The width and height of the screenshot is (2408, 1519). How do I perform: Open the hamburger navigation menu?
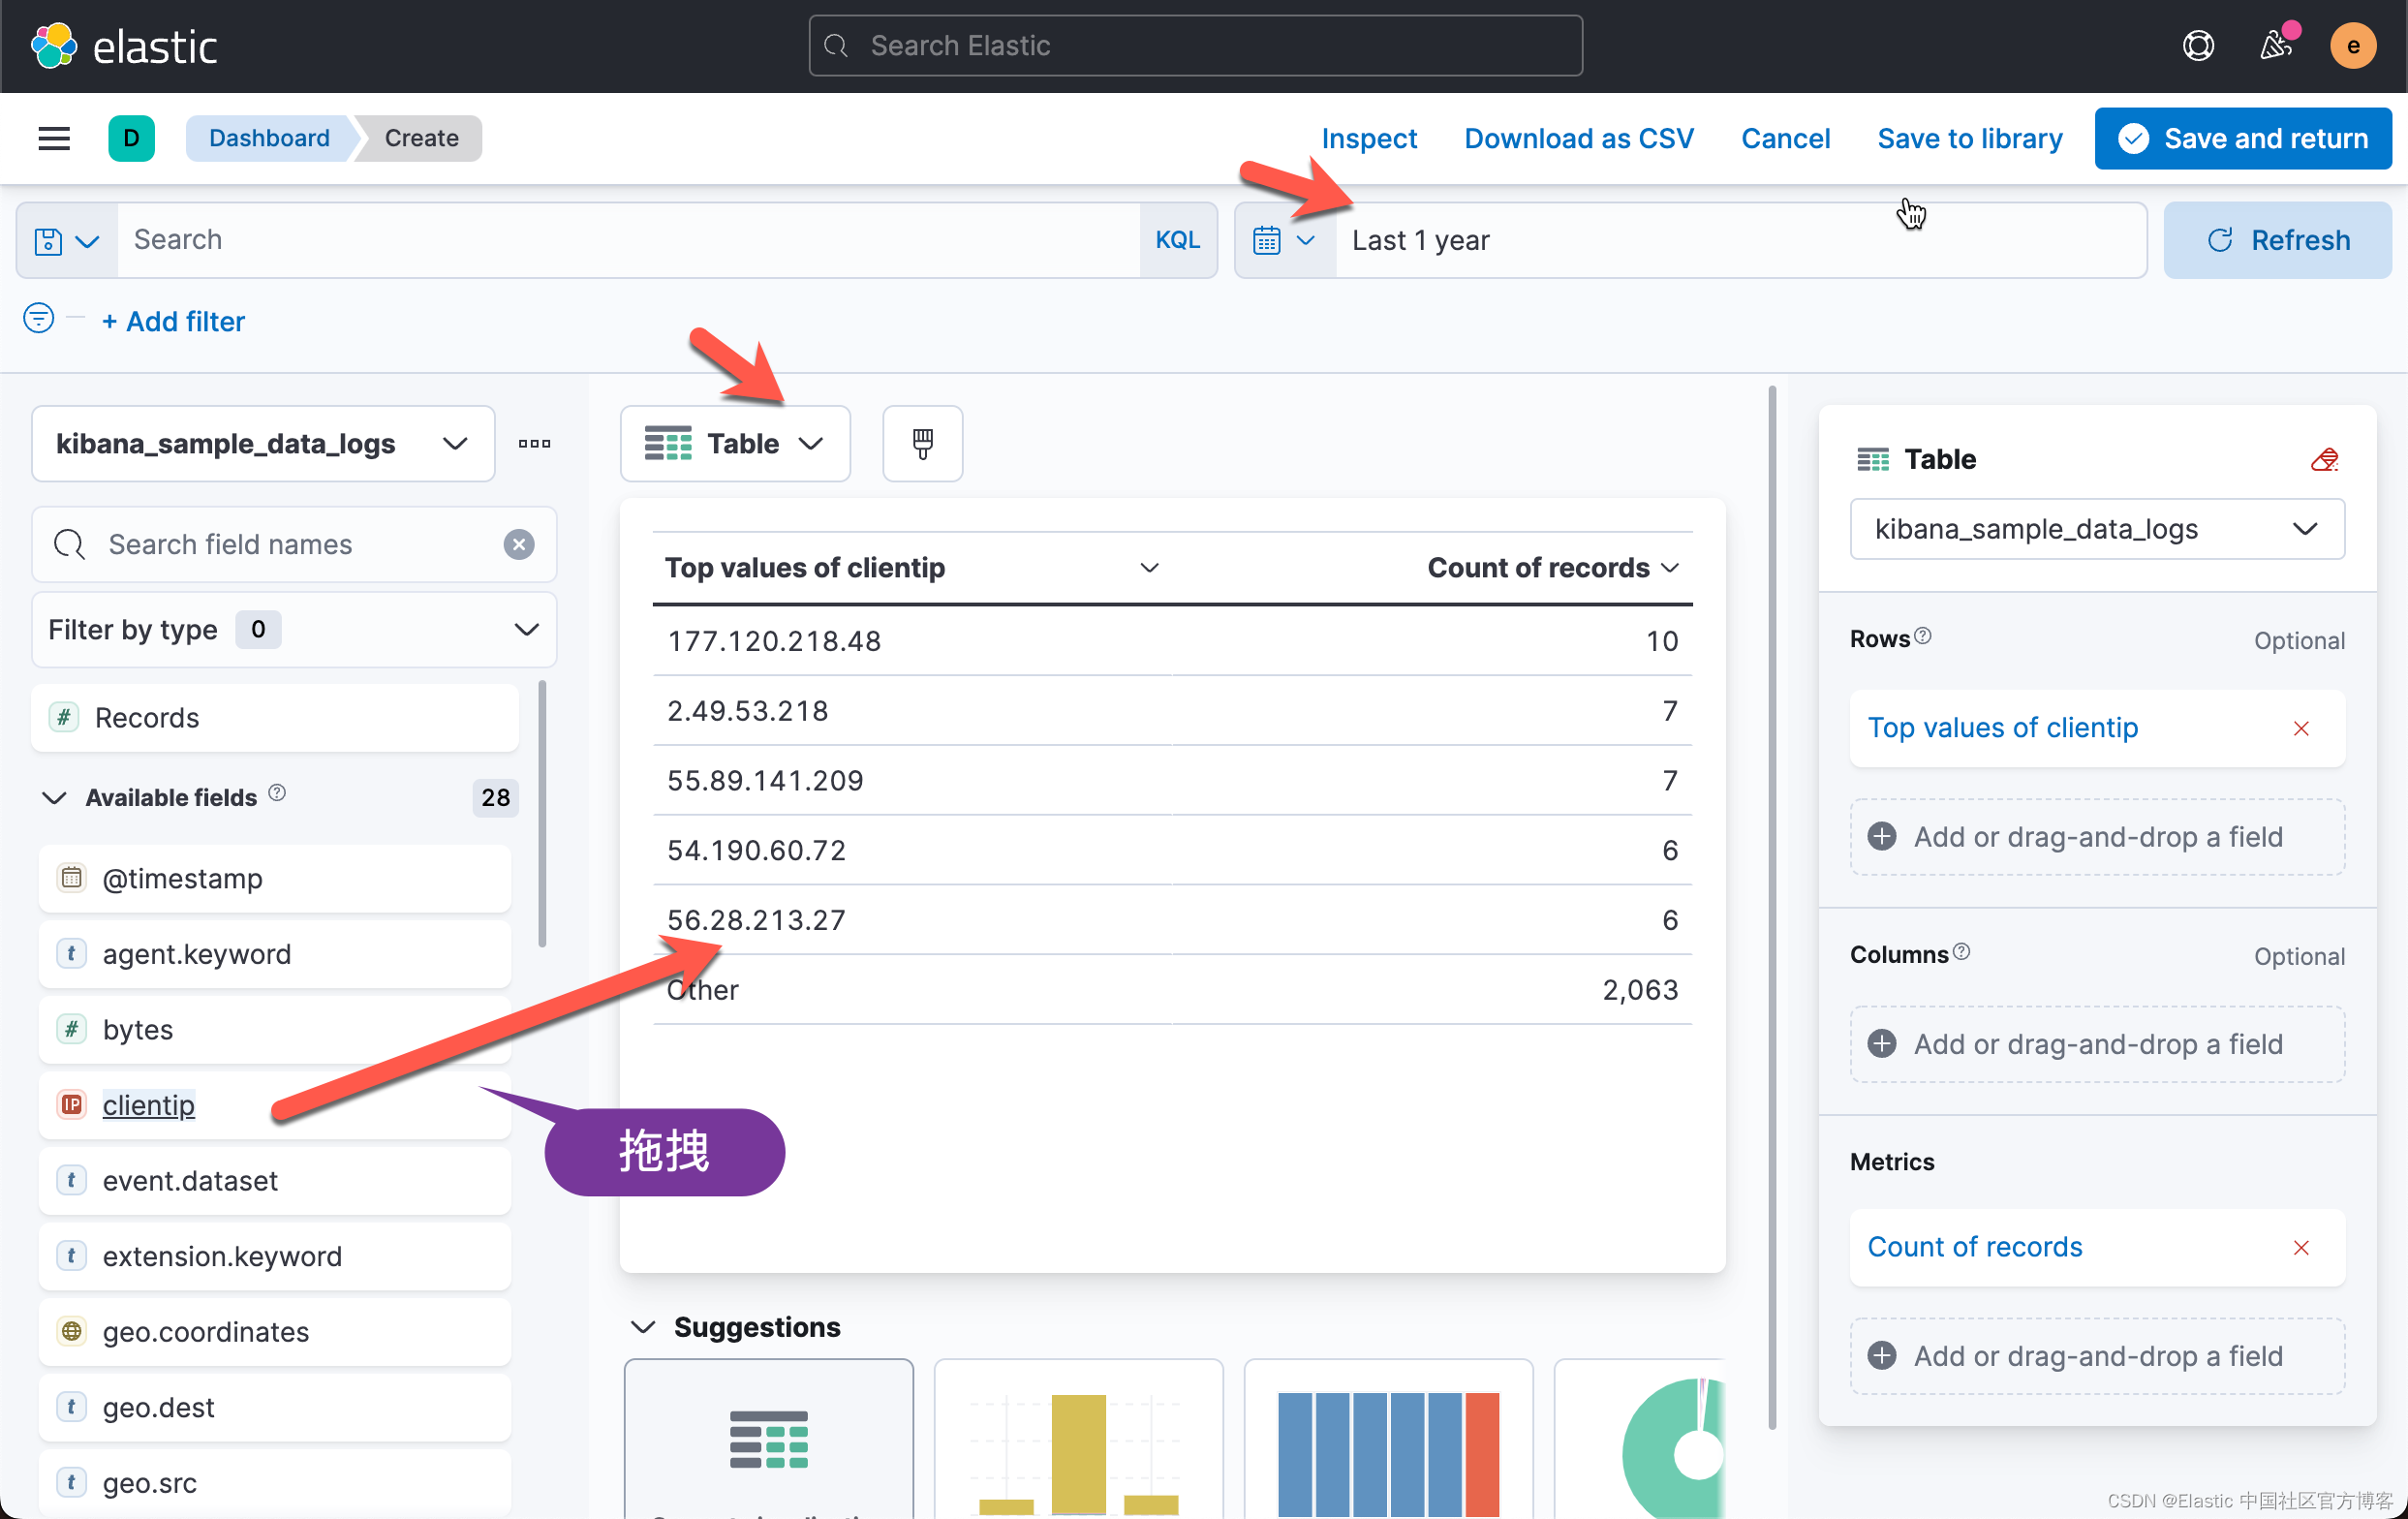pyautogui.click(x=54, y=138)
